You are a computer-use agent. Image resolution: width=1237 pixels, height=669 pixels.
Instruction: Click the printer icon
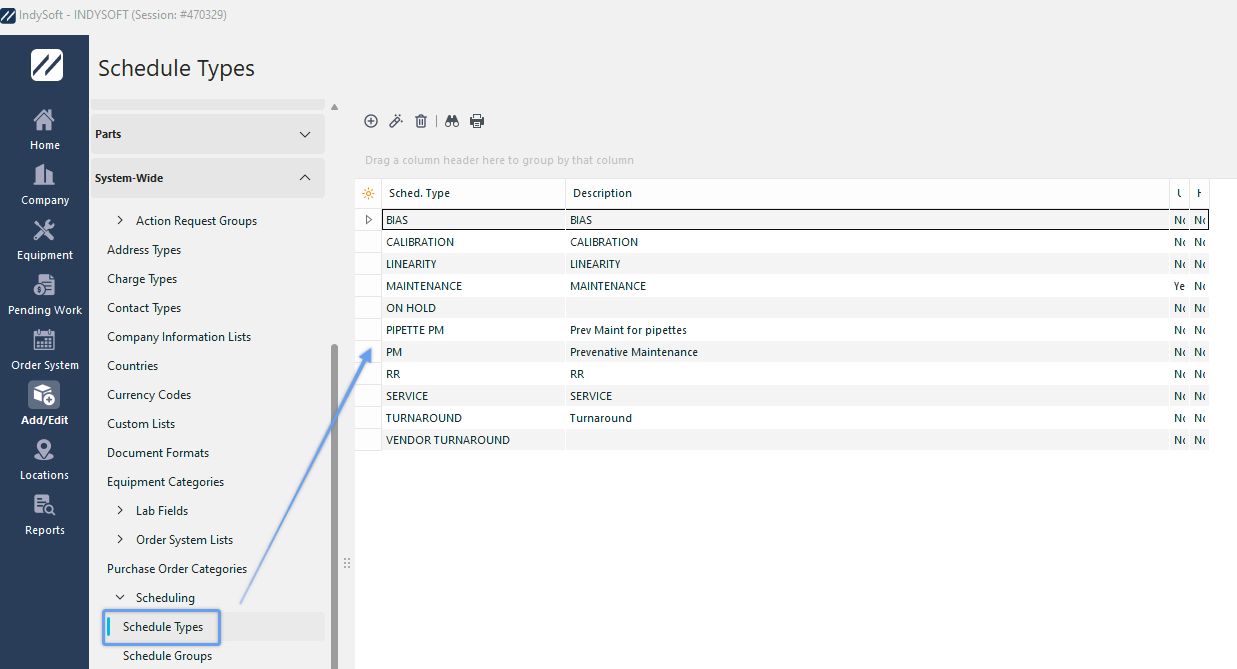pos(477,121)
